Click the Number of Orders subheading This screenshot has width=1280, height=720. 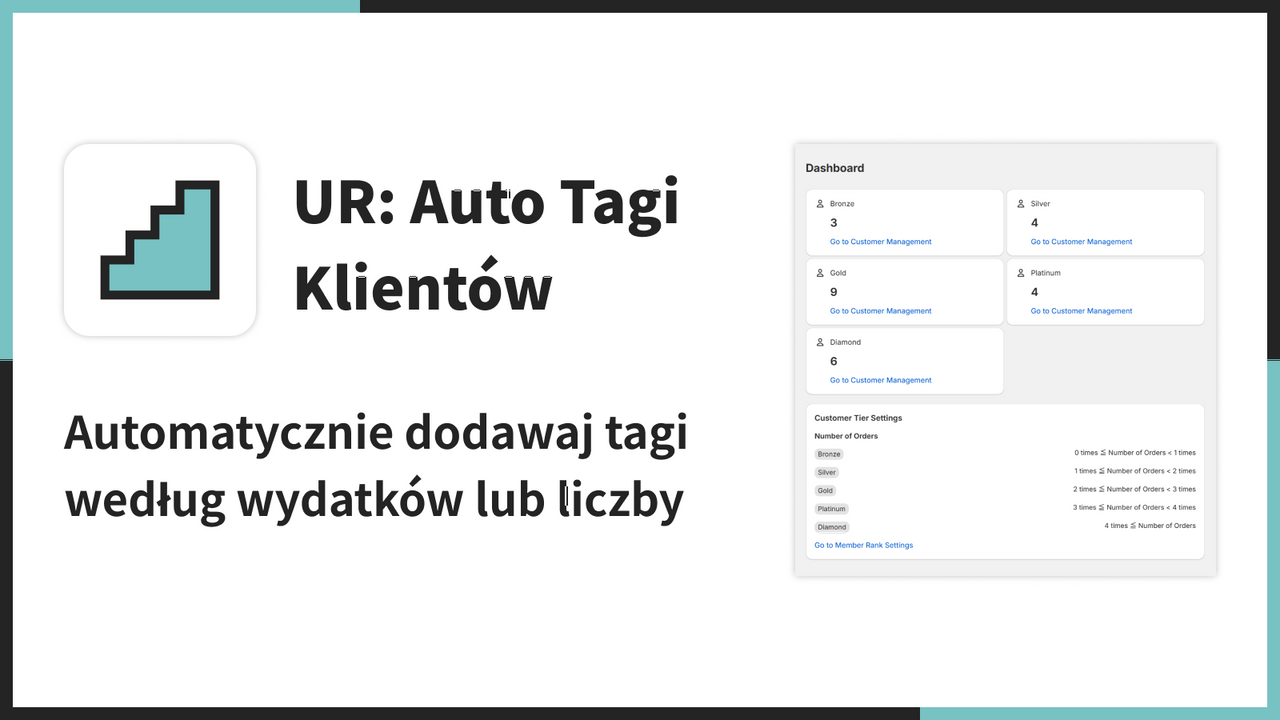[846, 436]
